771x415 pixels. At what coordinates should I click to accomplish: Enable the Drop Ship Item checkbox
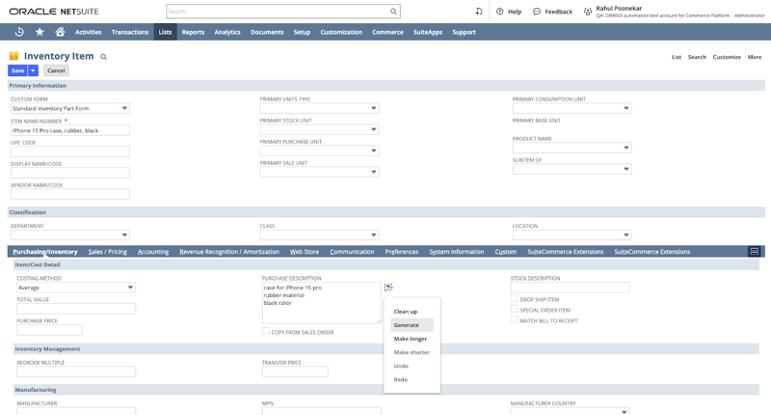[x=514, y=299]
